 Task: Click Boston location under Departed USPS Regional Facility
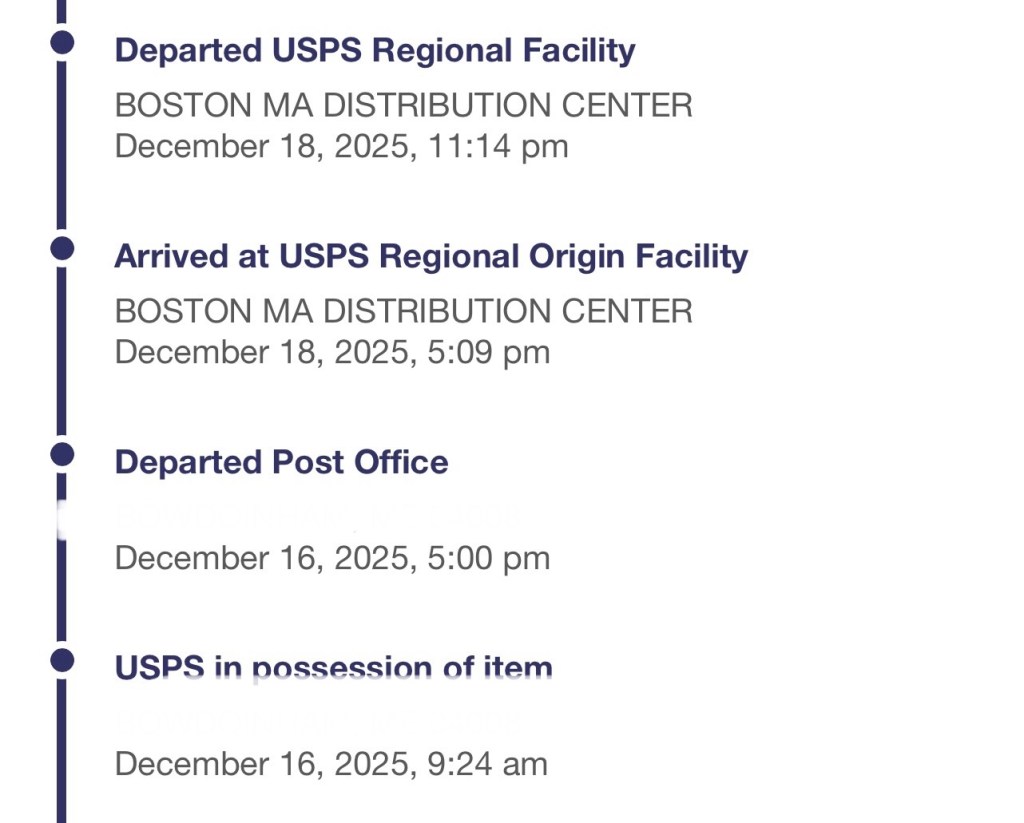[x=403, y=105]
